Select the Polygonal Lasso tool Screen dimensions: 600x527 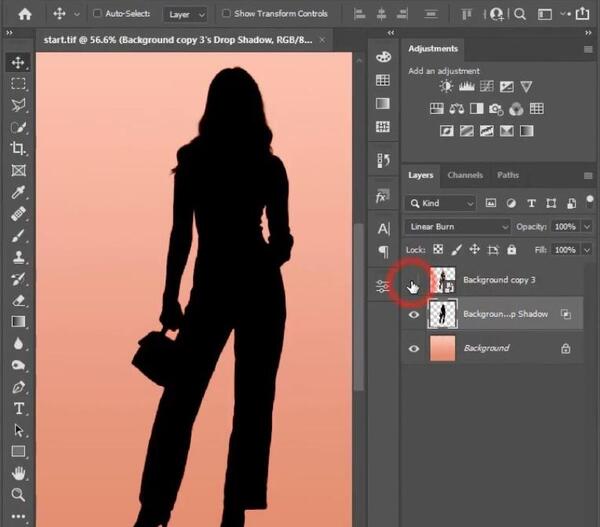pyautogui.click(x=18, y=105)
